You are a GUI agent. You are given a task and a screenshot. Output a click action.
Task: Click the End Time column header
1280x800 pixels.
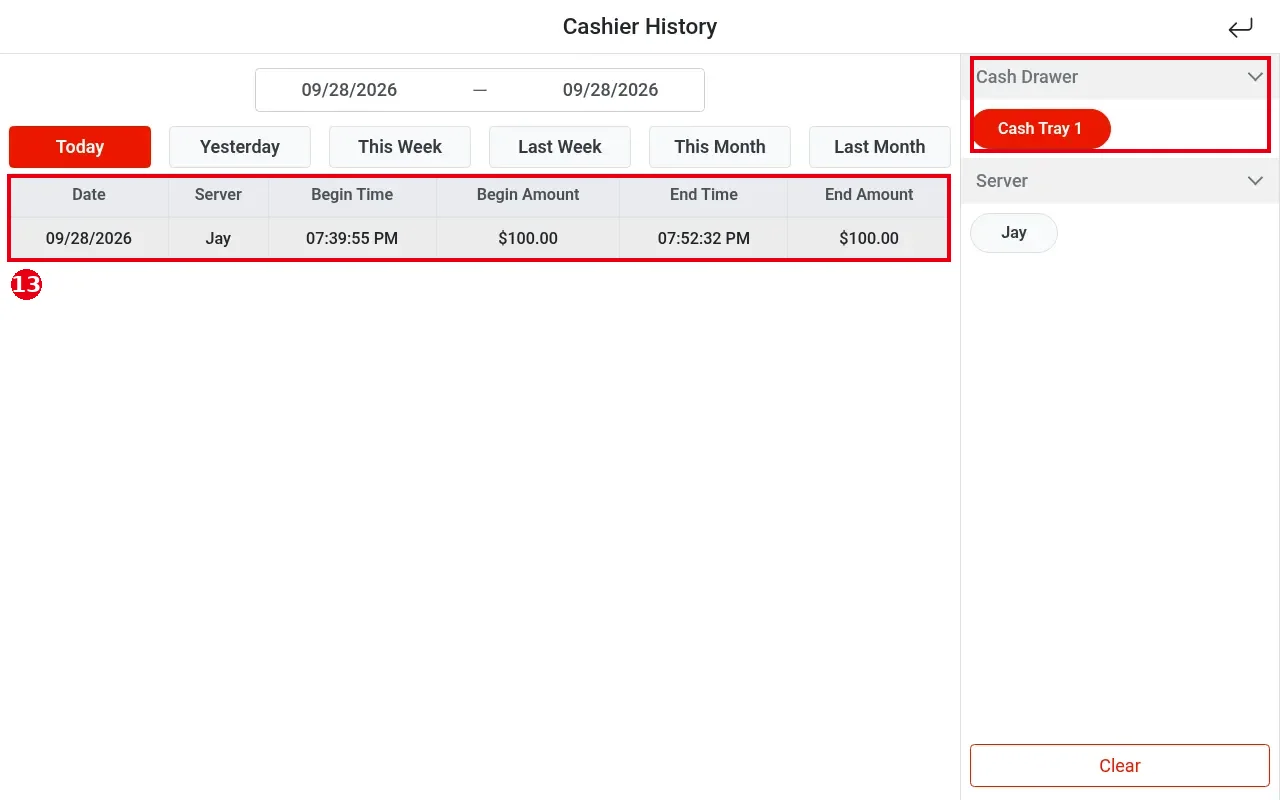[704, 195]
